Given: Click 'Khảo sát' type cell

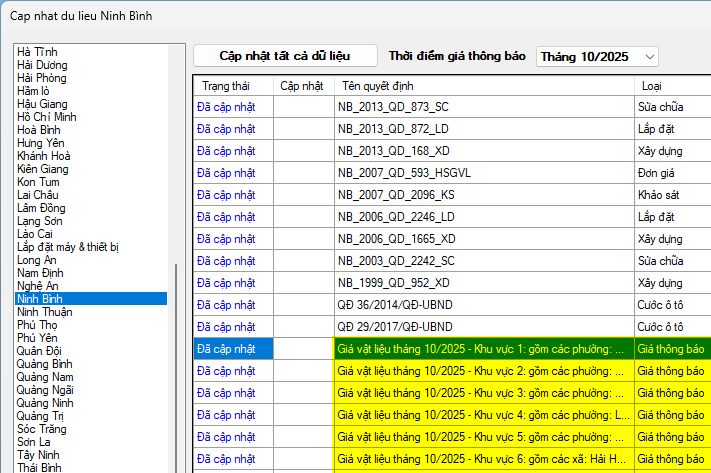Looking at the screenshot, I should click(x=659, y=194).
